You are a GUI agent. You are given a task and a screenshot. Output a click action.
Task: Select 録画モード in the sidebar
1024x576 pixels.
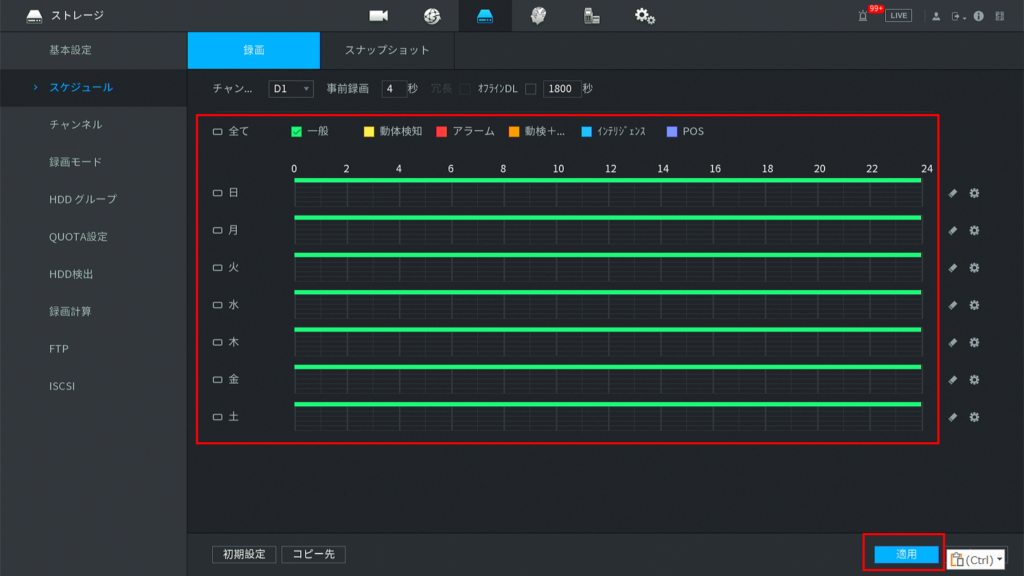(76, 162)
